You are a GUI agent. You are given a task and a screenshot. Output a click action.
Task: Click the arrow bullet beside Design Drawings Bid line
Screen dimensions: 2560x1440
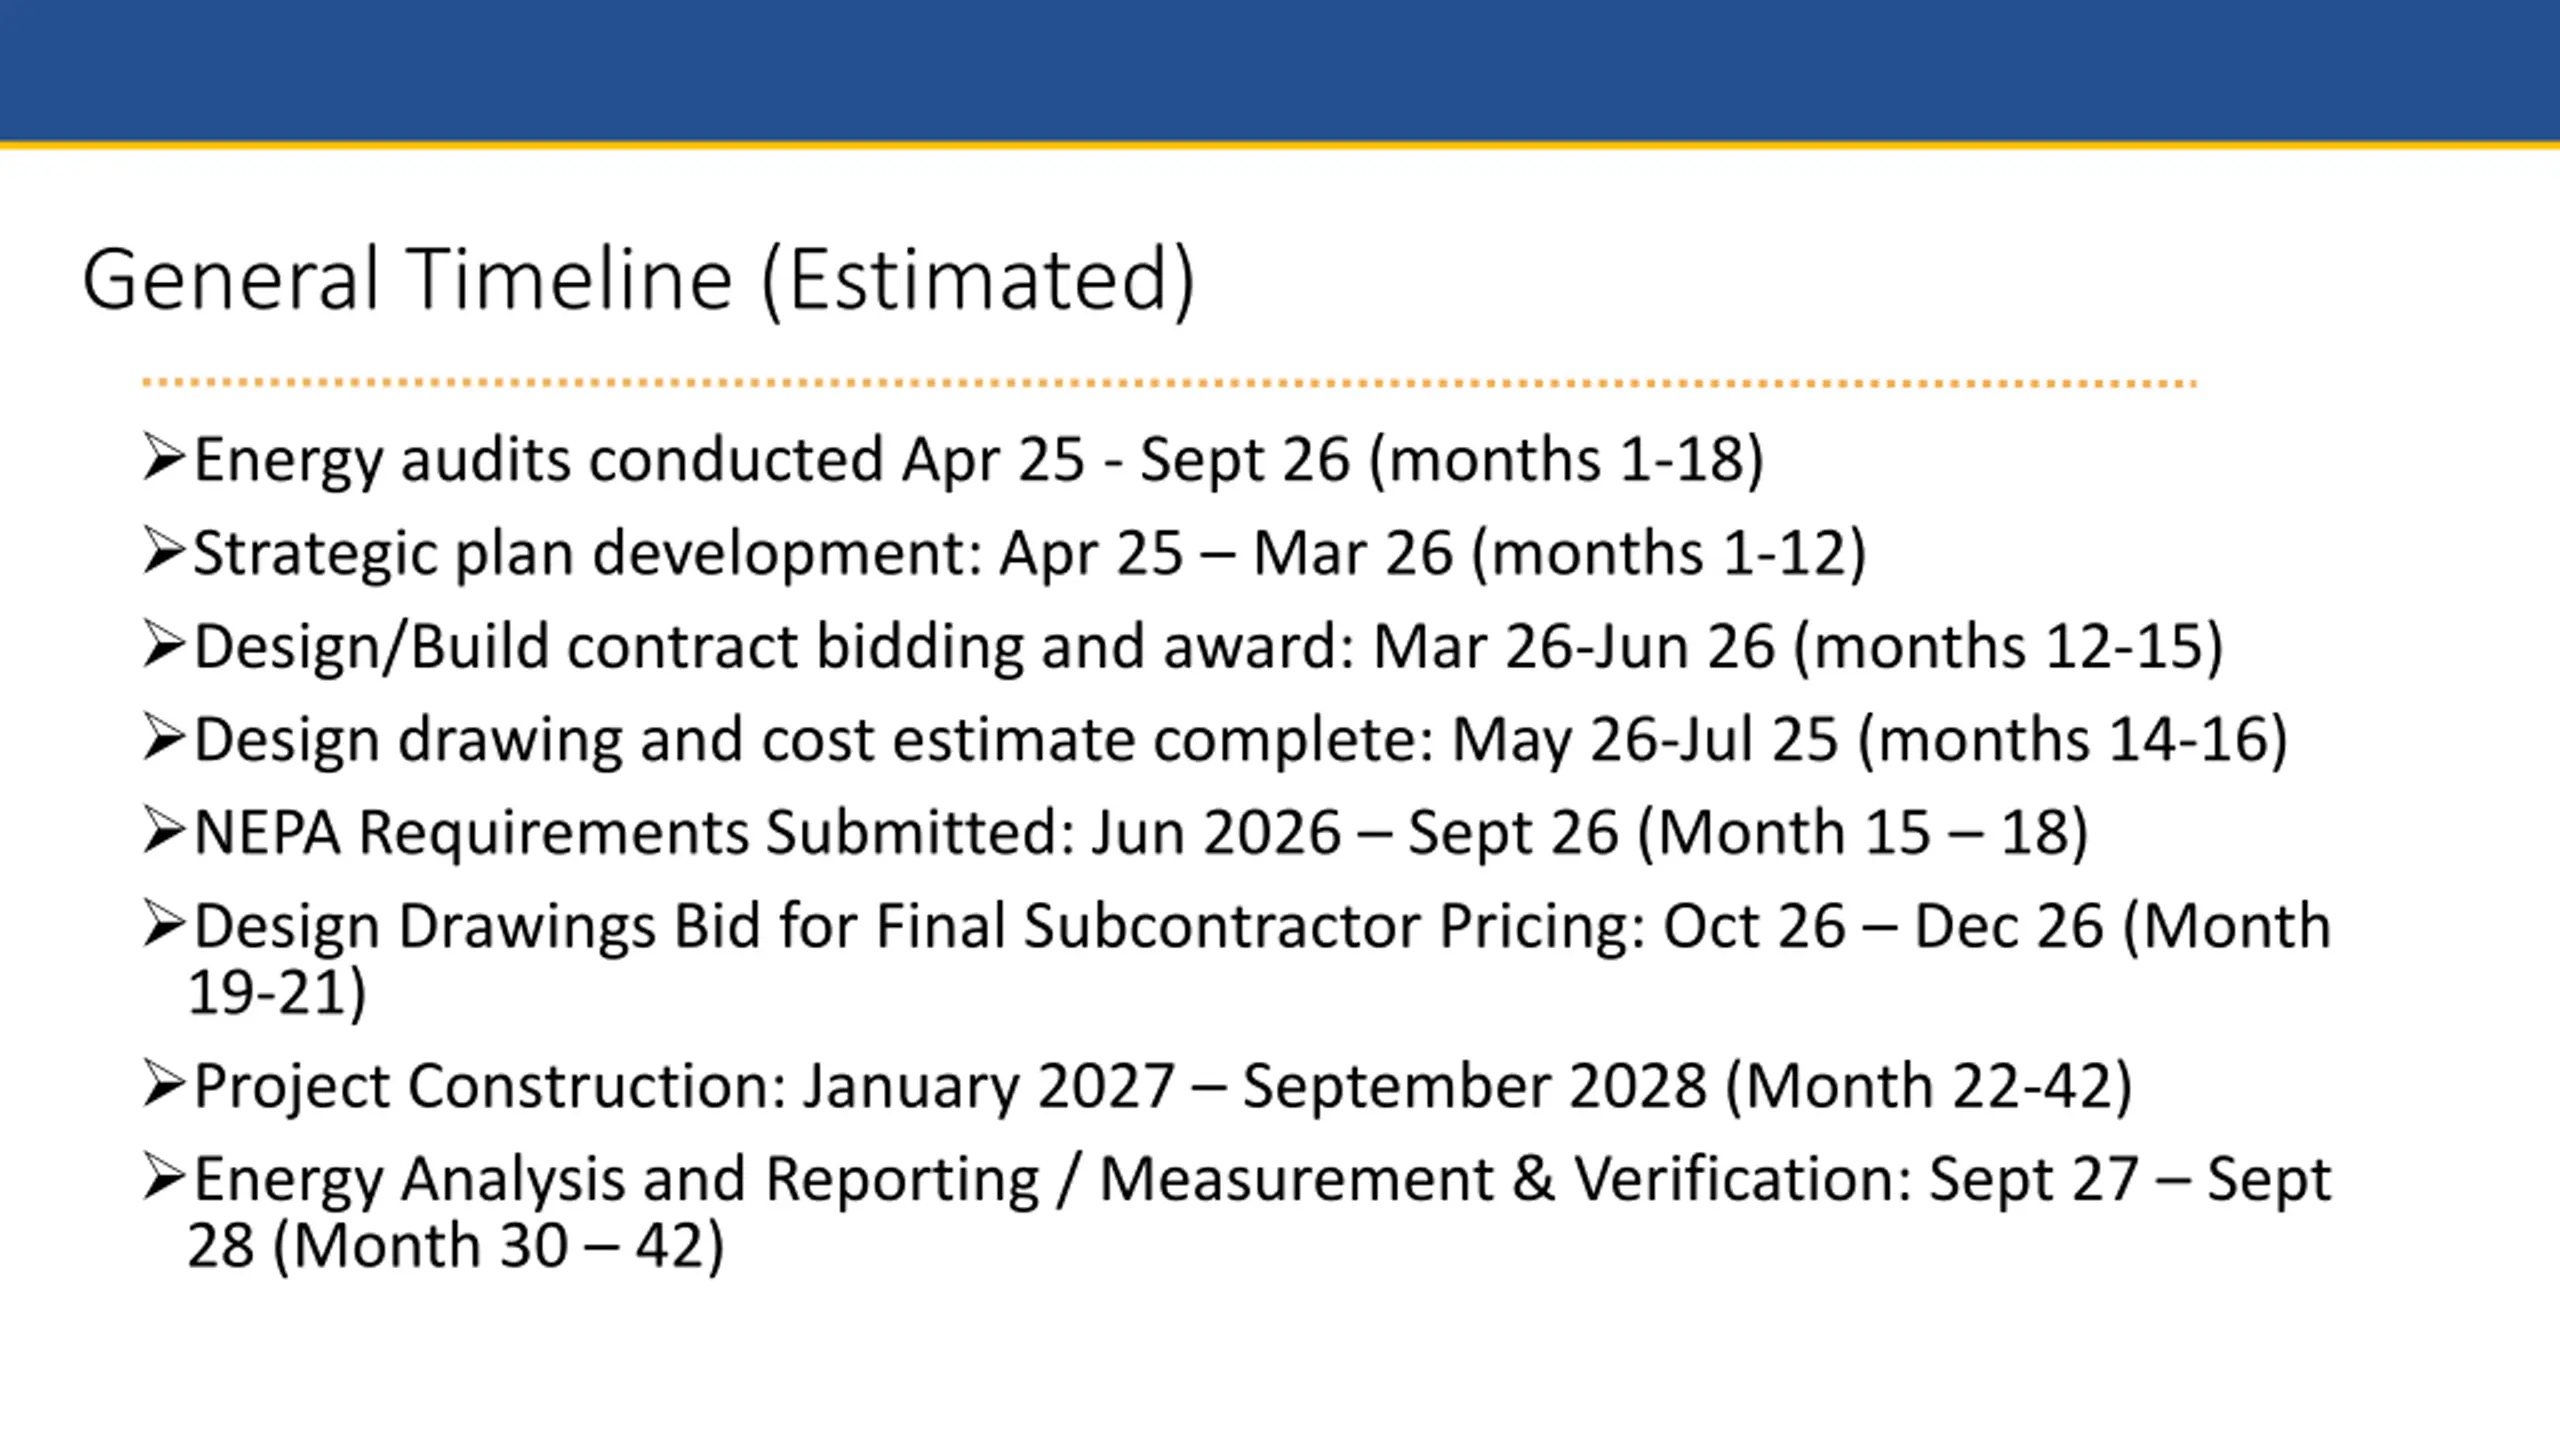coord(164,924)
